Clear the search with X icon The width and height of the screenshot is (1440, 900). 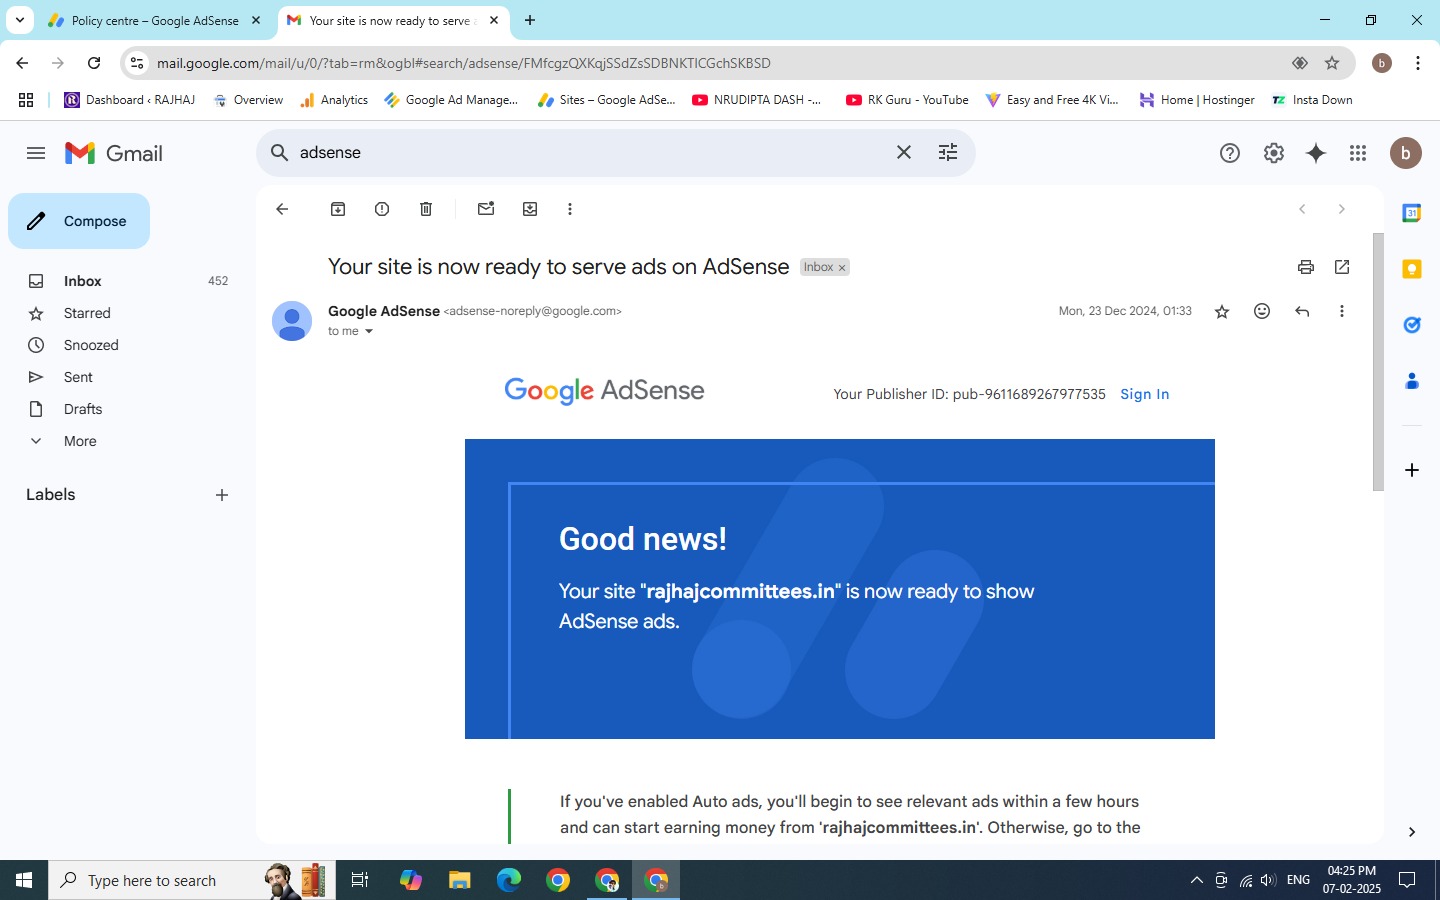[x=904, y=152]
